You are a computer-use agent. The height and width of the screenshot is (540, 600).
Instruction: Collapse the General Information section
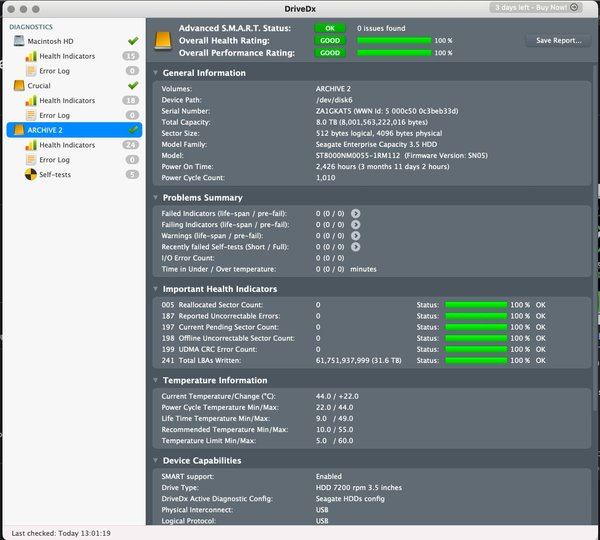pos(156,74)
